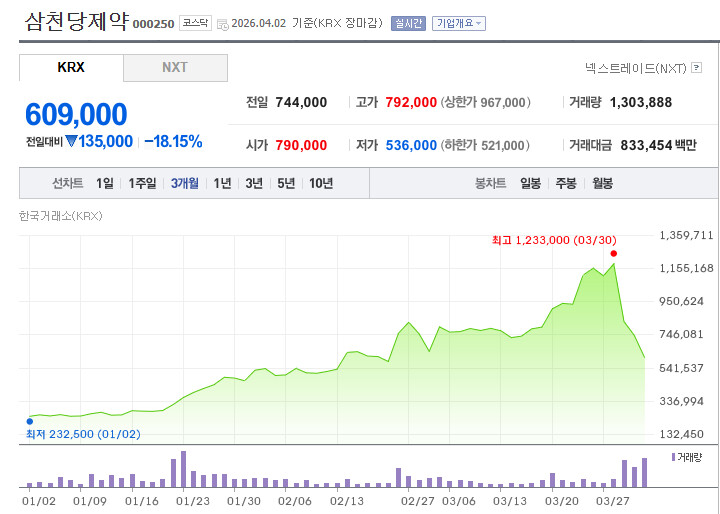The image size is (720, 514).
Task: Click the 코스닥 market badge
Action: (195, 23)
